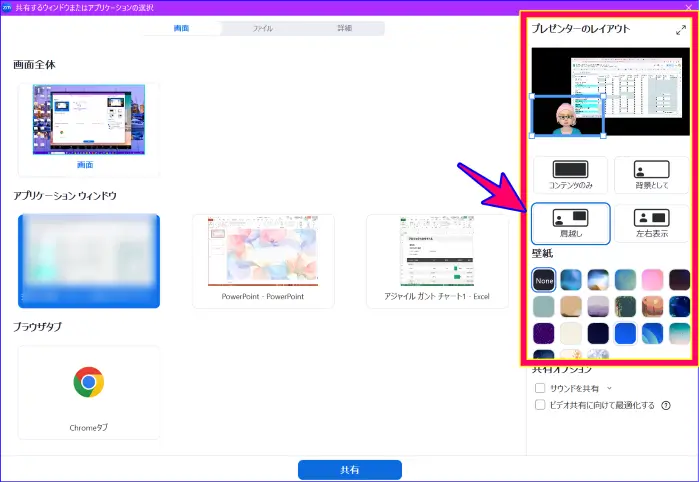Pick the 左右表示 side-by-side layout
700x482 pixels.
[652, 222]
